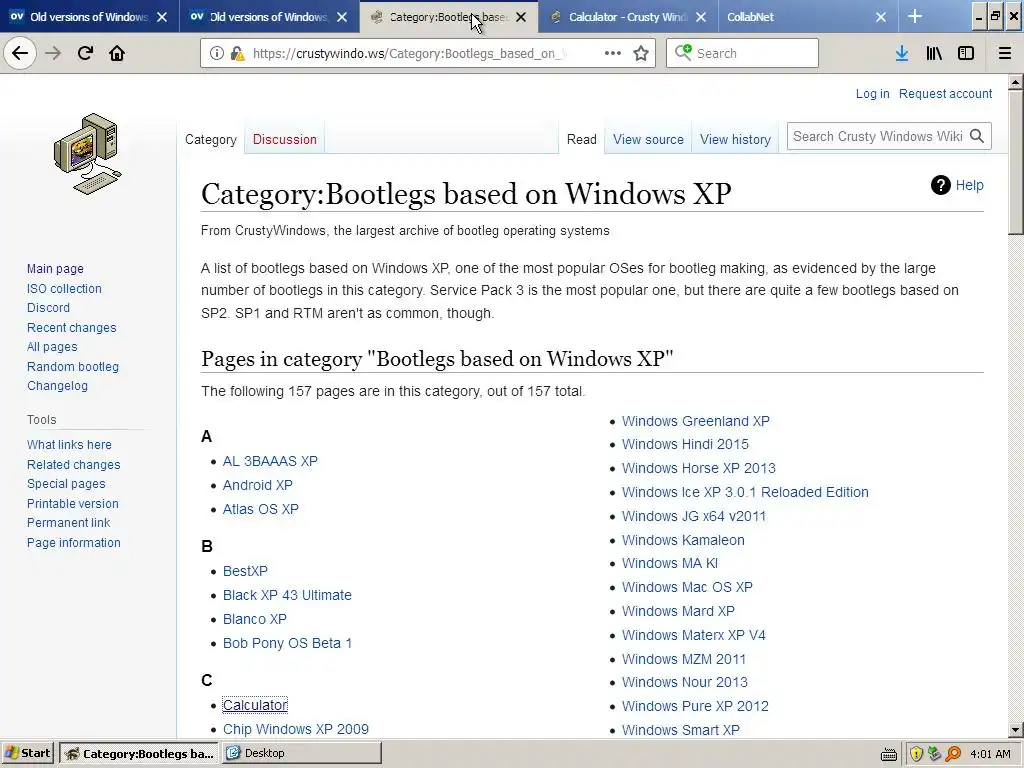Viewport: 1024px width, 768px height.
Task: Open Windows Greenland XP page
Action: click(696, 421)
